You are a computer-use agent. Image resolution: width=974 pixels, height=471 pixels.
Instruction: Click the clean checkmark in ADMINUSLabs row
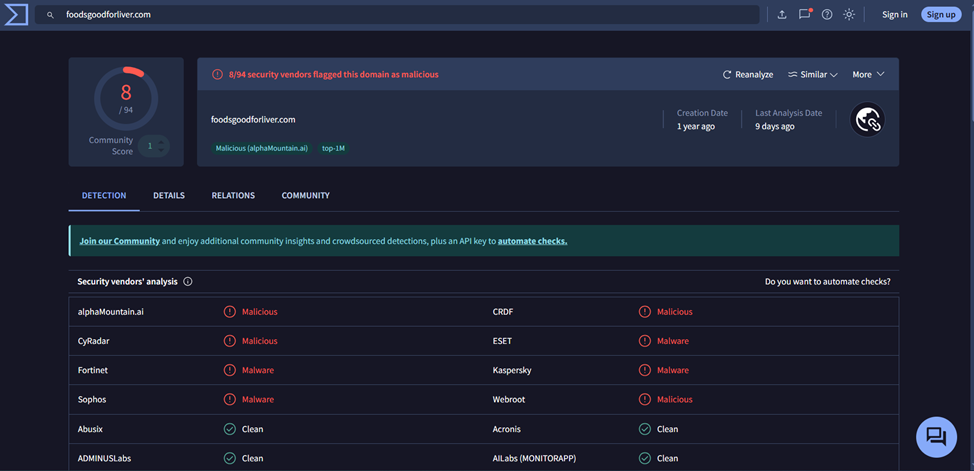coord(229,459)
